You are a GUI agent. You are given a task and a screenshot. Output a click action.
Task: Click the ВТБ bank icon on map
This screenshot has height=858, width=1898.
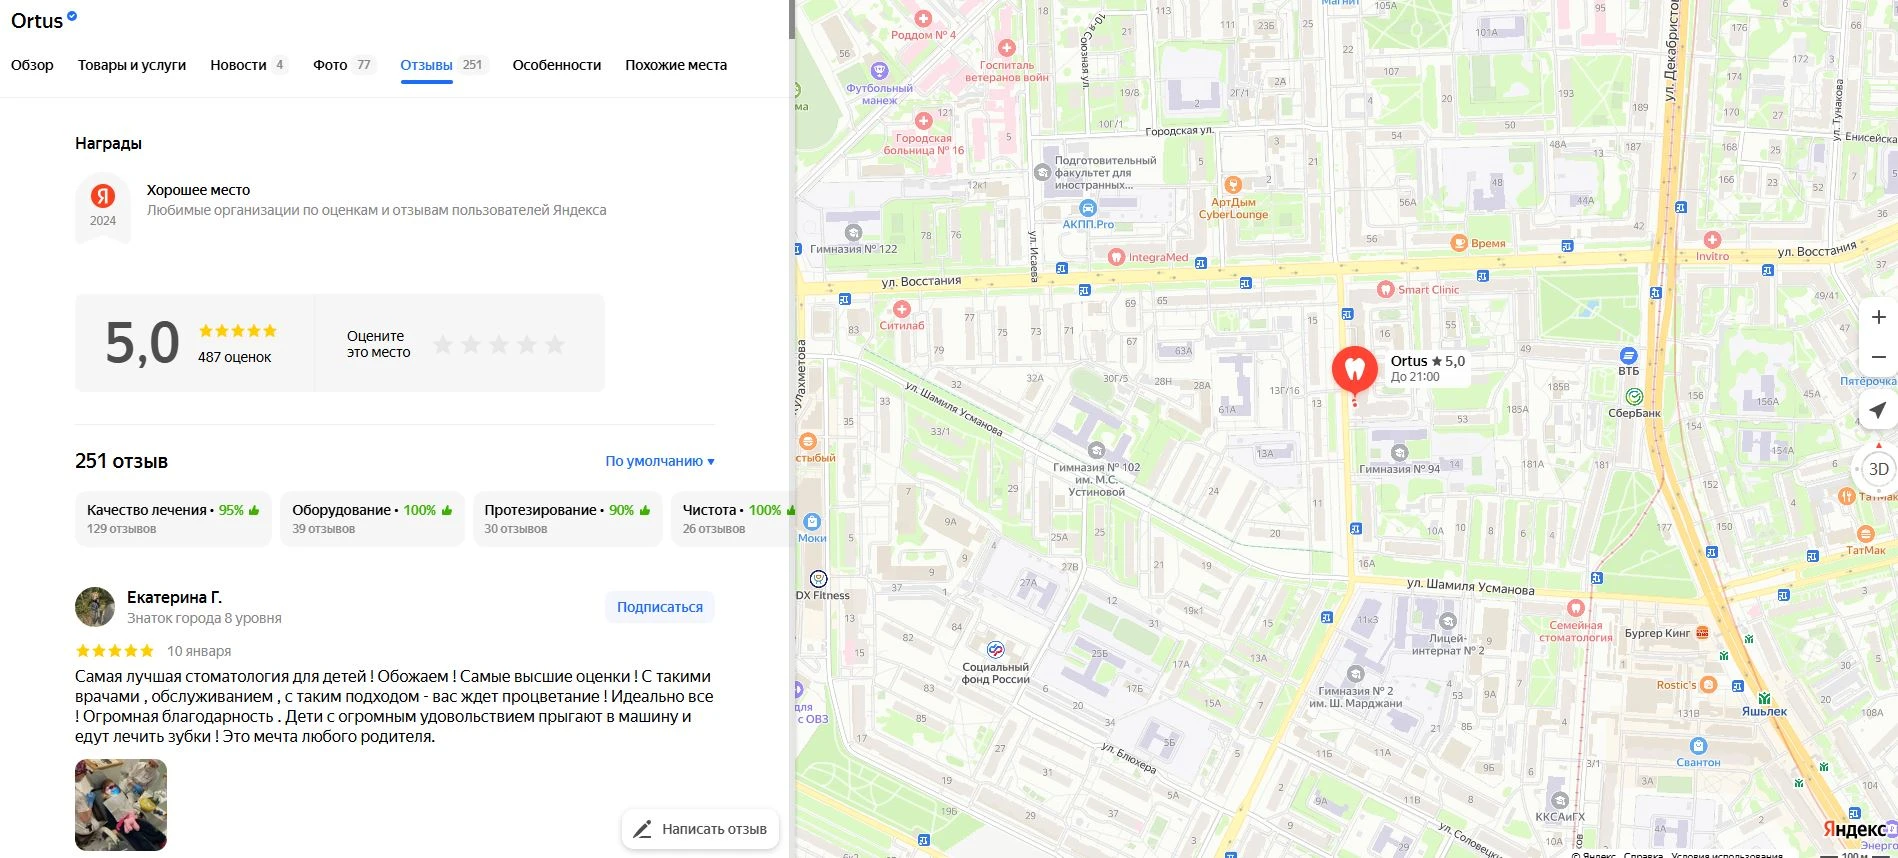tap(1628, 356)
